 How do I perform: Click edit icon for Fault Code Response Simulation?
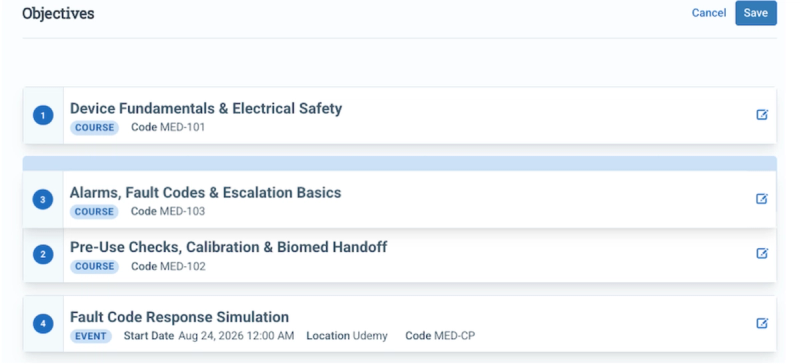coord(762,323)
